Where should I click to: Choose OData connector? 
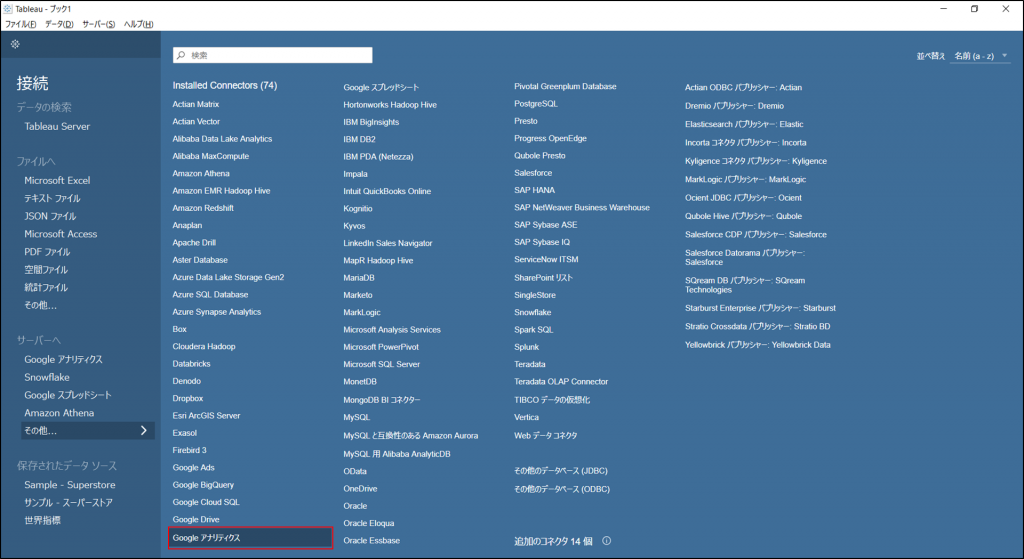[x=355, y=471]
